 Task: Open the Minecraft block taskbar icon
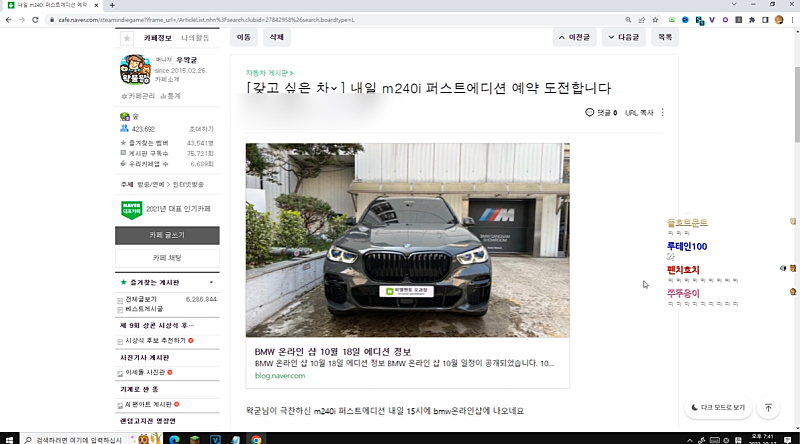194,439
